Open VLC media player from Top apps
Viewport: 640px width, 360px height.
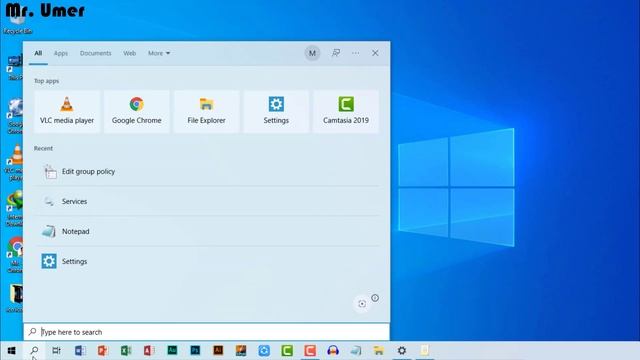pos(67,111)
